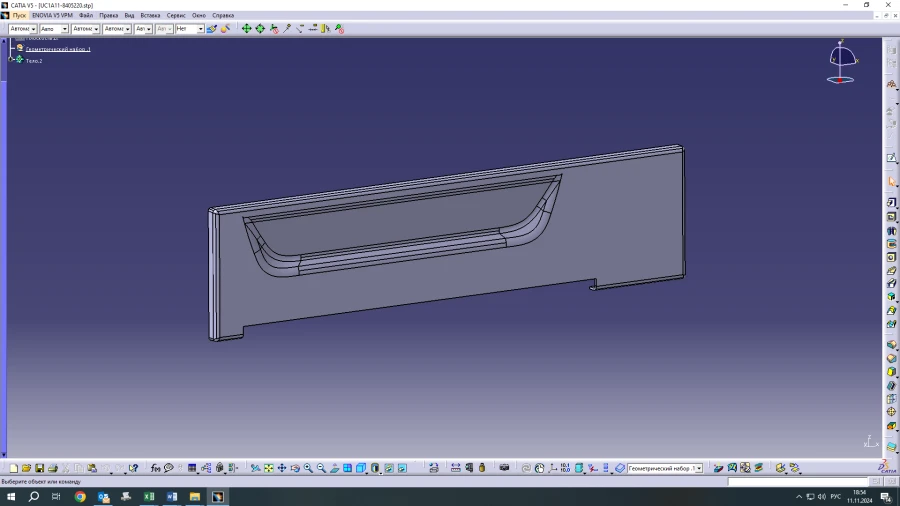Click the Пуск start menu item
Viewport: 900px width, 506px height.
[x=19, y=16]
